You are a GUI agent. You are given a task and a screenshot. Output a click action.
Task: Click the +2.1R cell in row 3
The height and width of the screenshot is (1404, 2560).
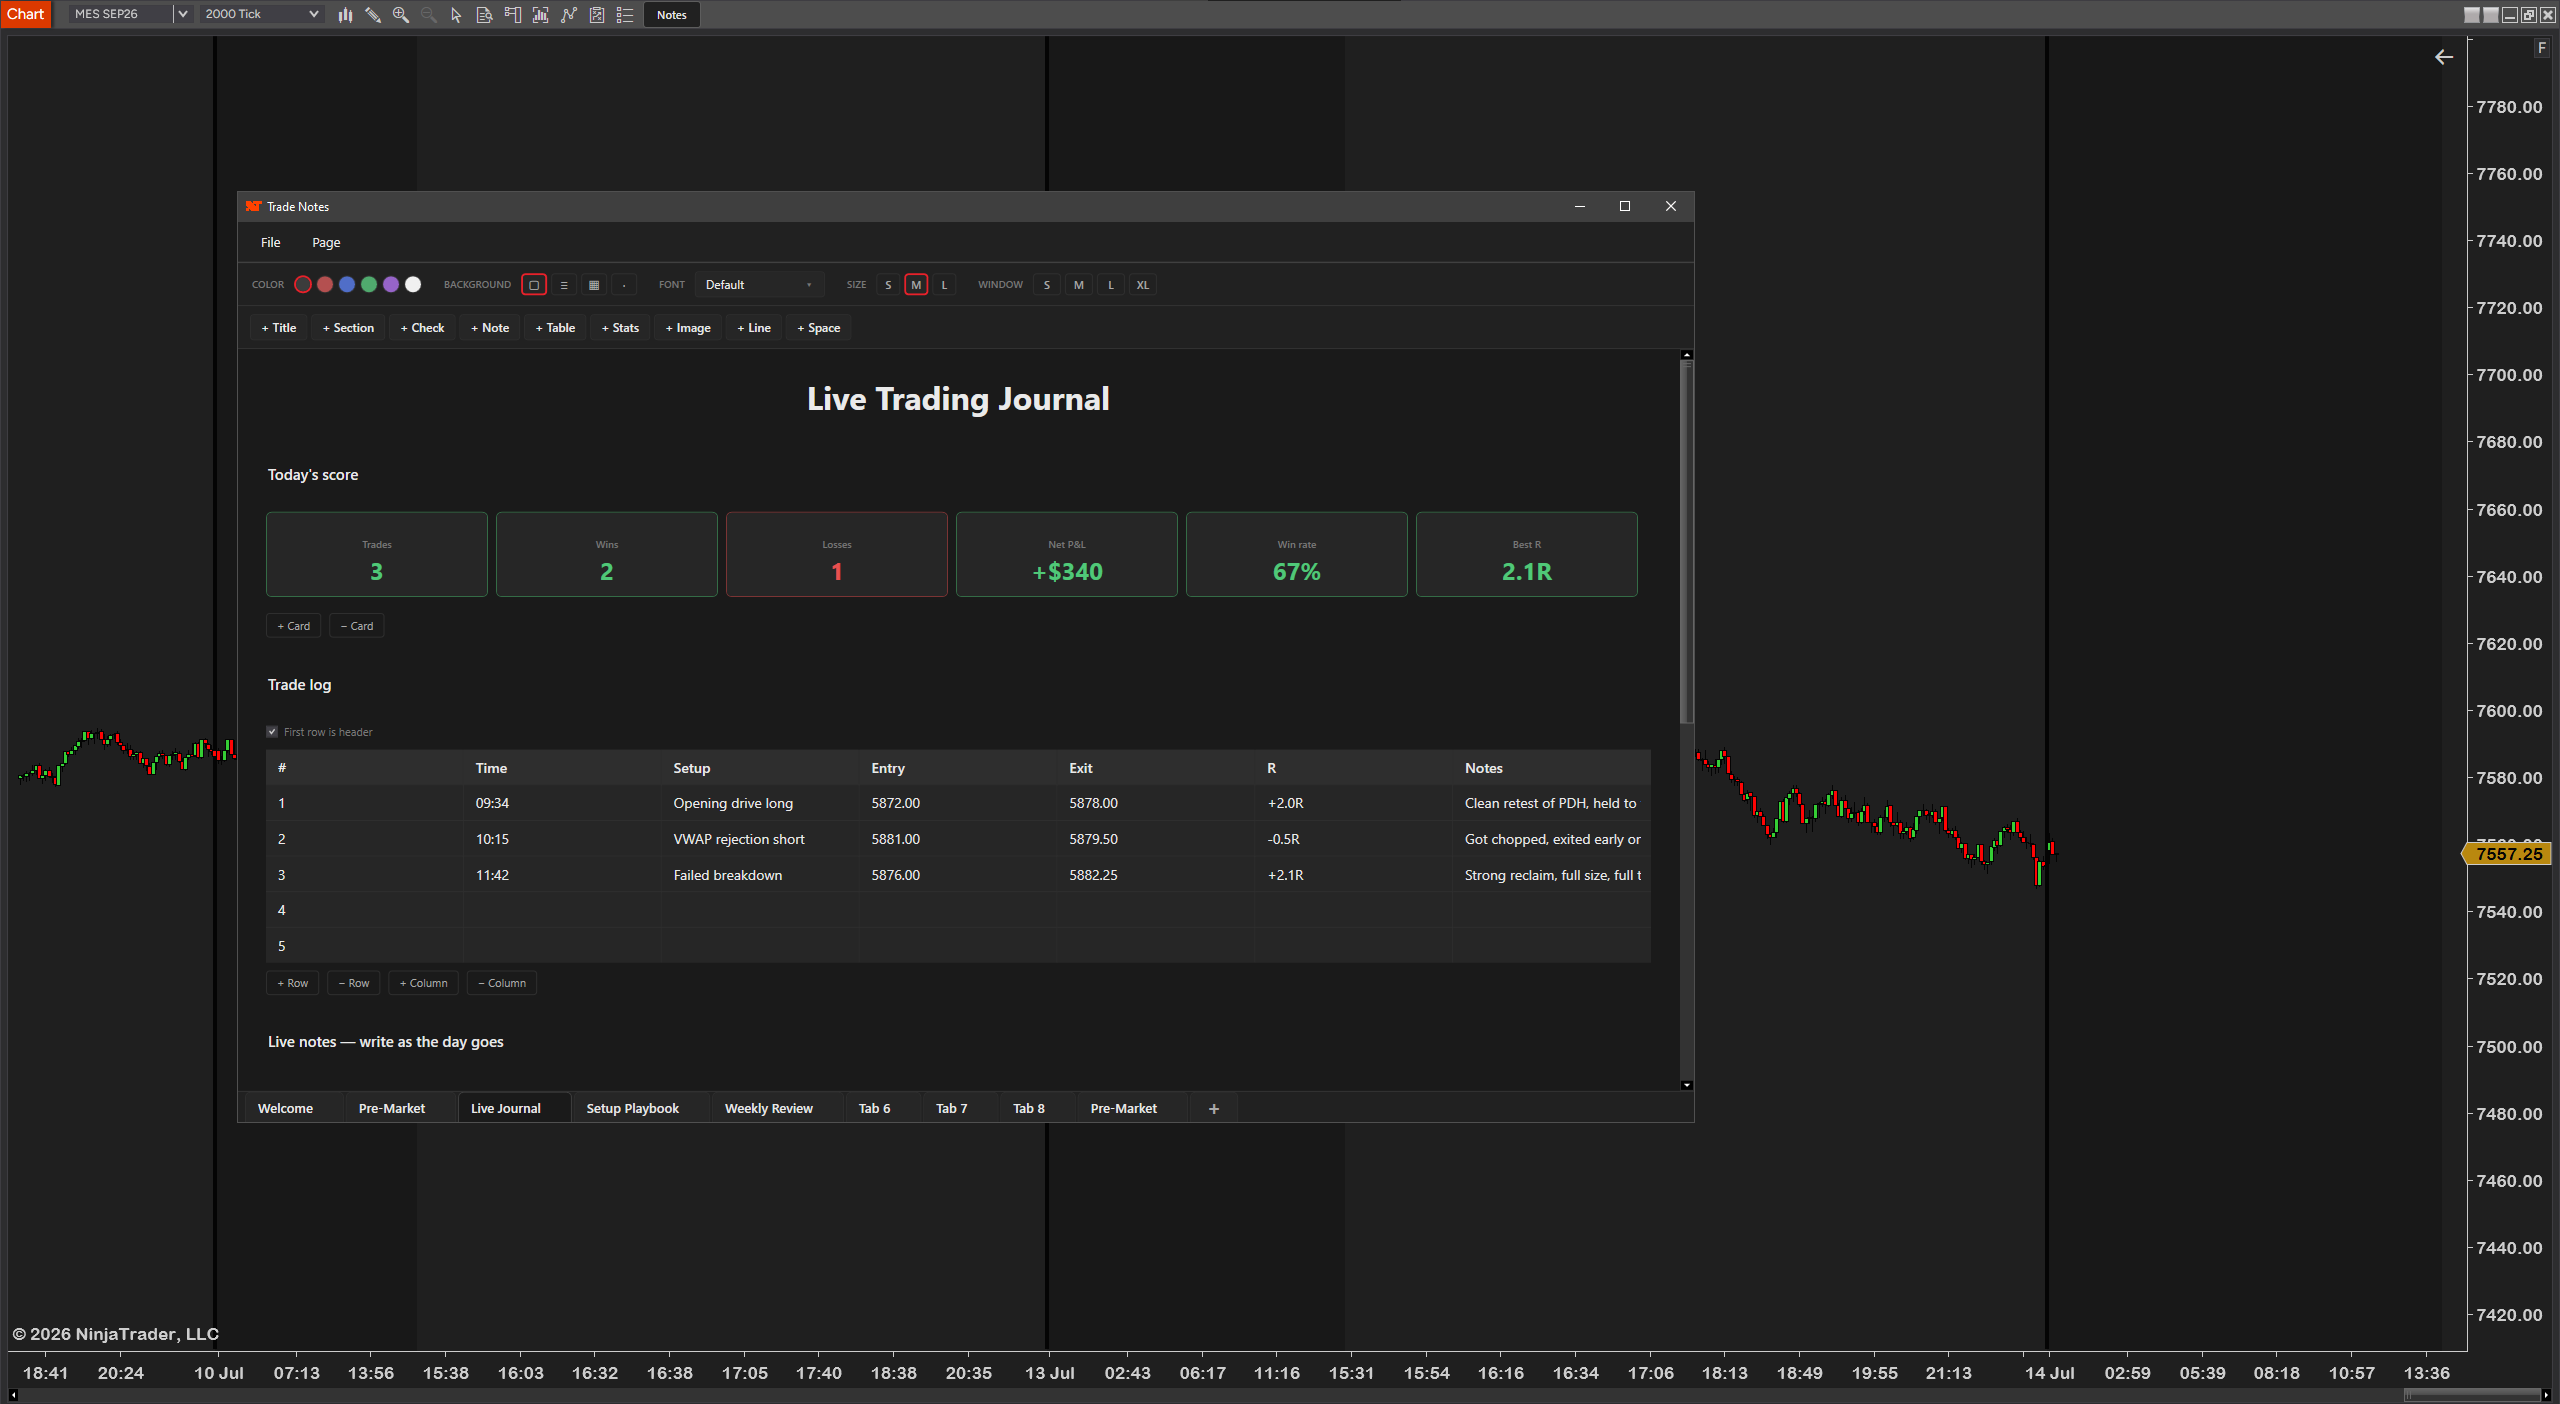1354,875
